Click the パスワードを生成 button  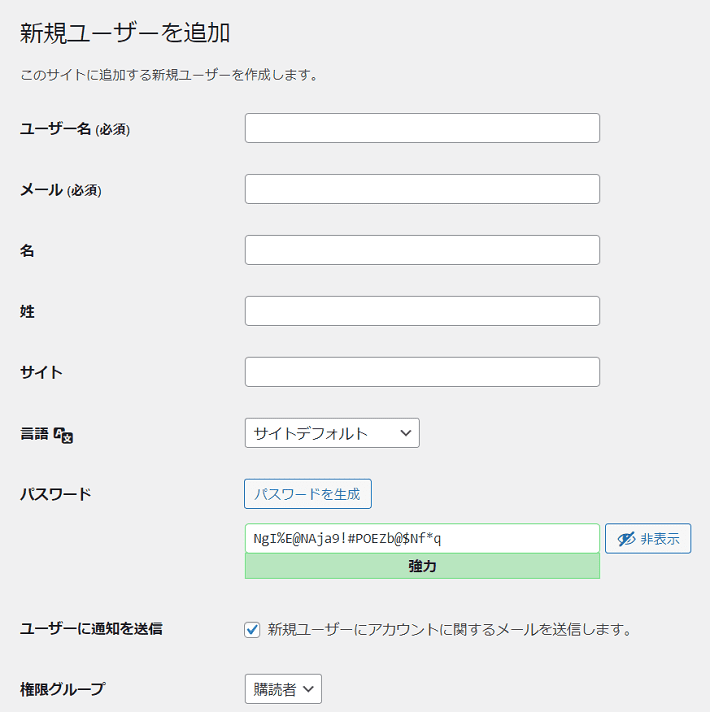click(308, 494)
